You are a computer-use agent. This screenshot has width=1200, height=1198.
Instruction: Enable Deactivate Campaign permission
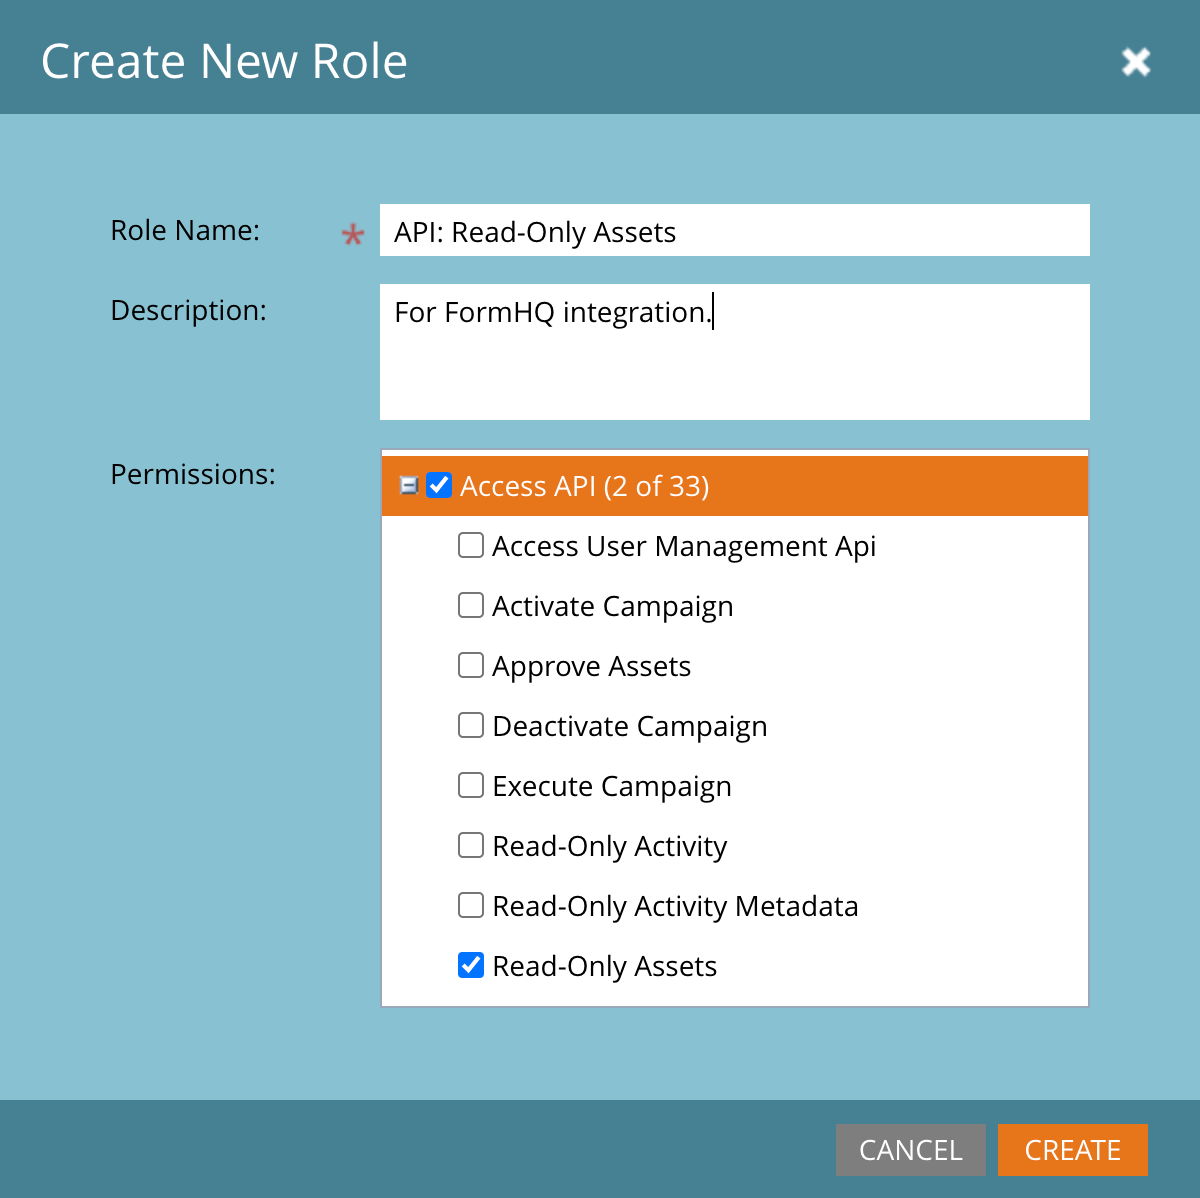pos(471,725)
